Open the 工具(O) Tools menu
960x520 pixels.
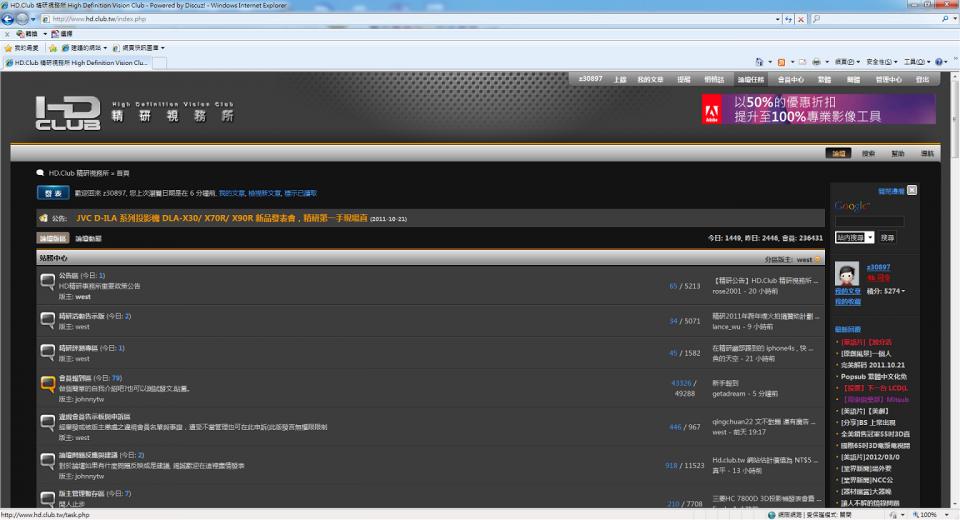coord(917,62)
